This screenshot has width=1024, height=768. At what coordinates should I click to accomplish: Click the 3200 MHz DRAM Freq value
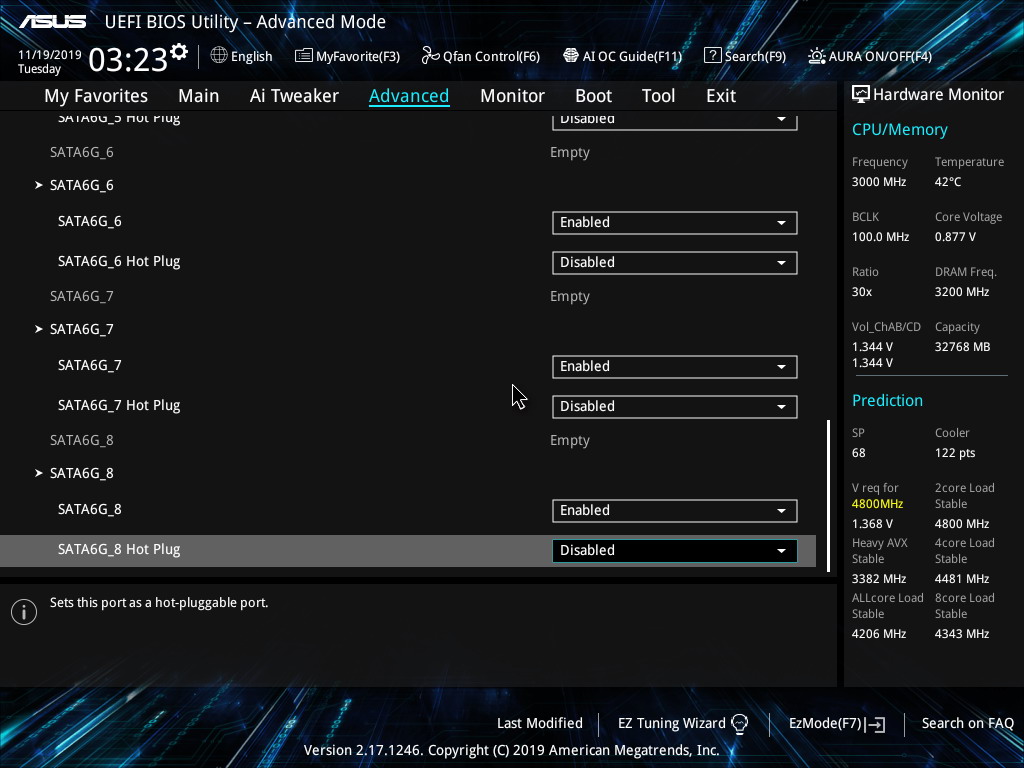coord(961,292)
